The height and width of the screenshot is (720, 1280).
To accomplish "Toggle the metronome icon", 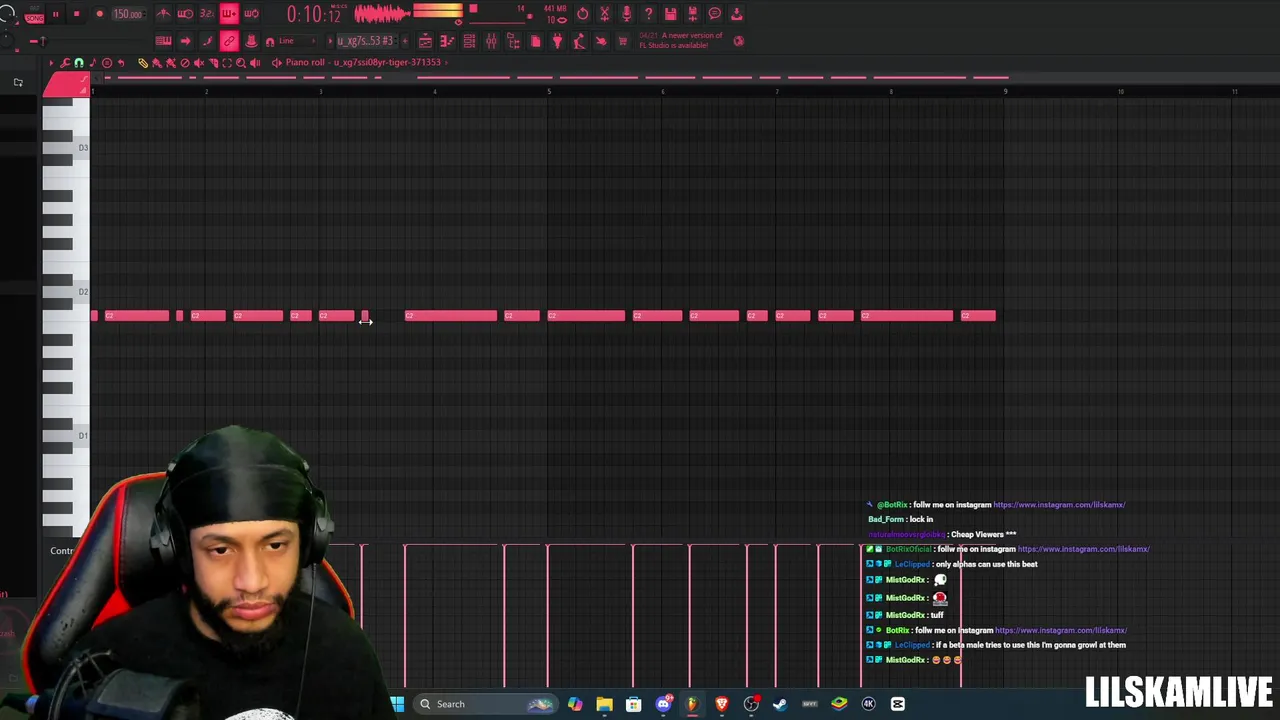I will [163, 14].
